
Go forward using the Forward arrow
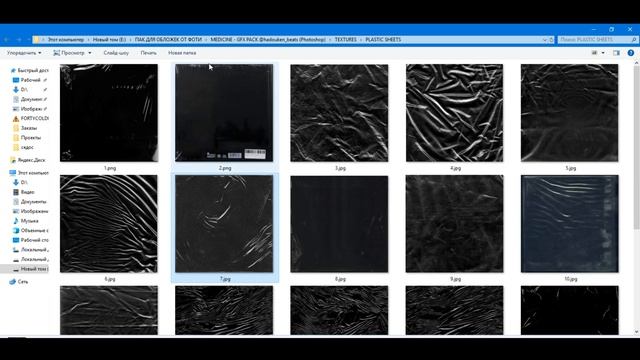point(19,40)
